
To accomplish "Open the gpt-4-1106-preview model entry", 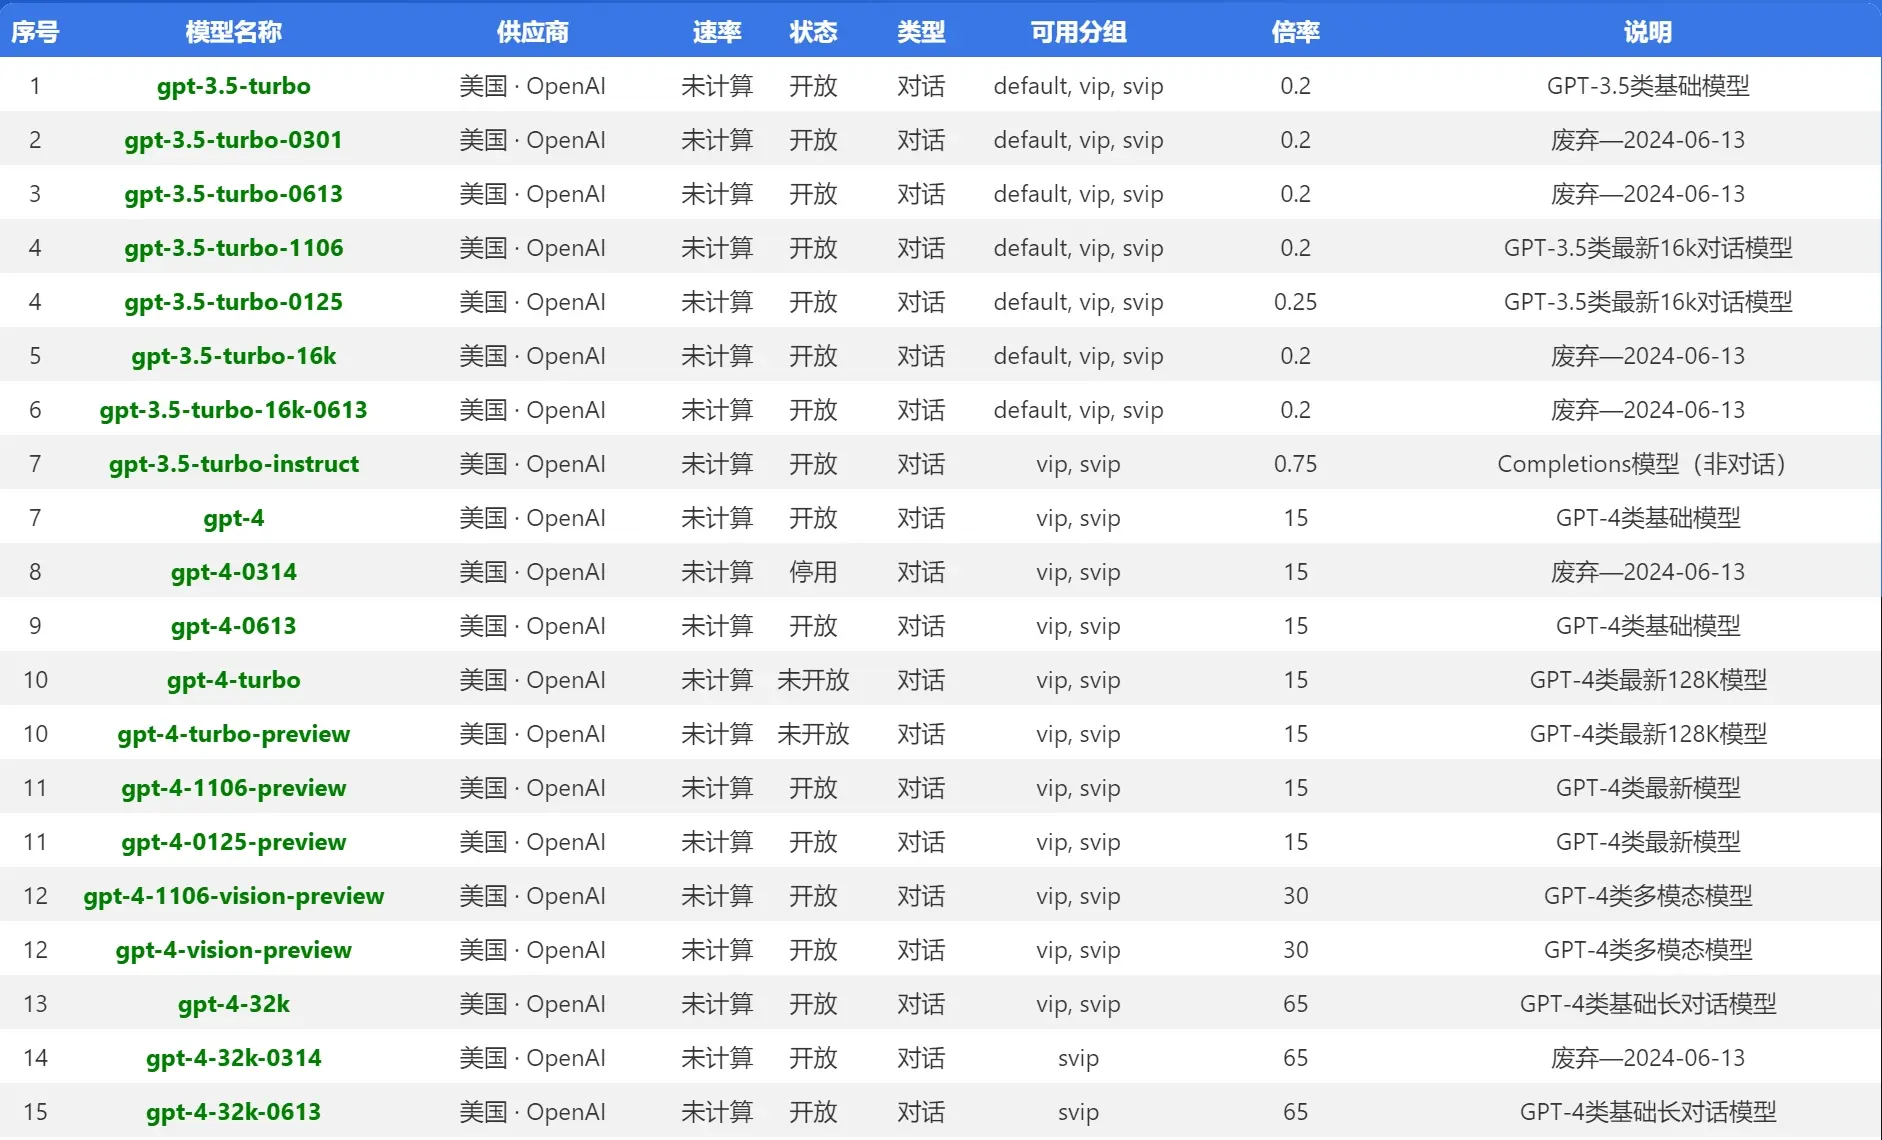I will point(233,788).
